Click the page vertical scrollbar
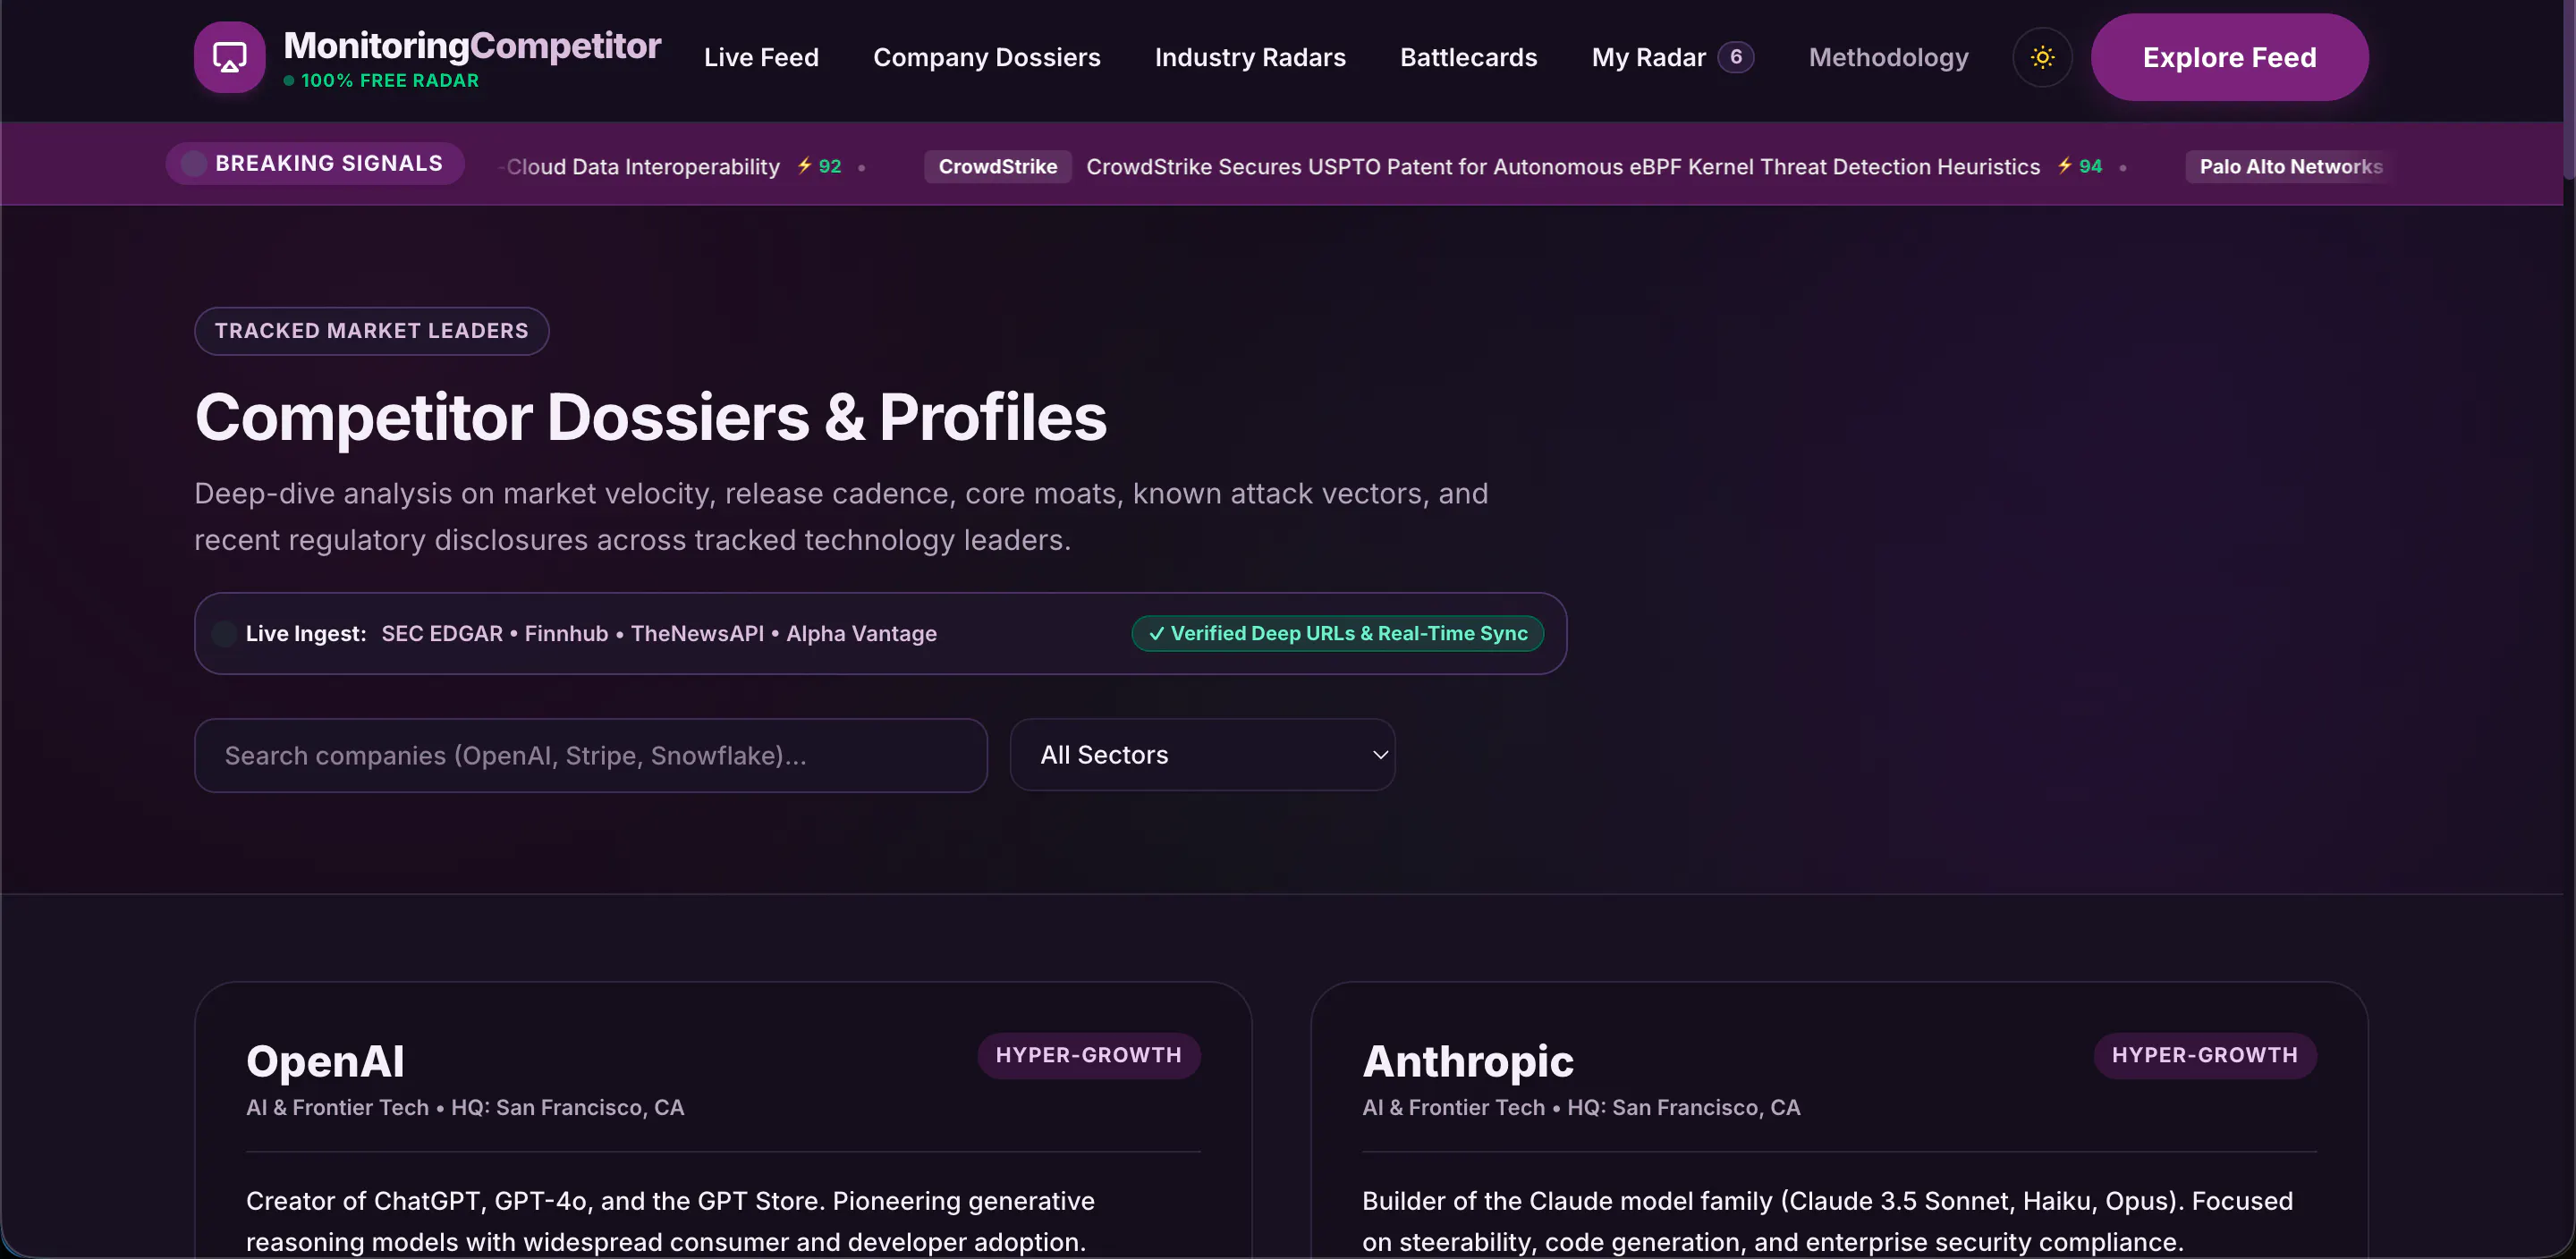The image size is (2576, 1259). click(2568, 90)
